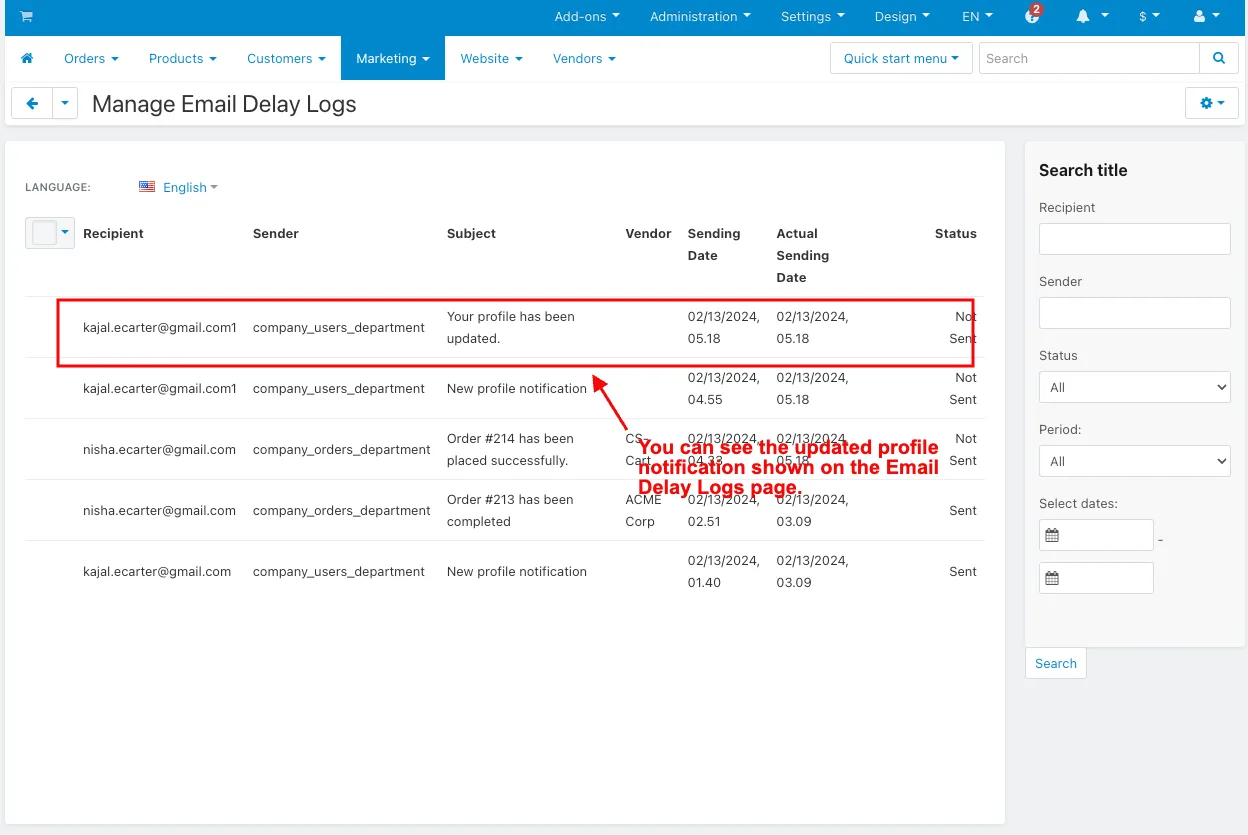Click the Status column header
This screenshot has width=1248, height=835.
(956, 233)
